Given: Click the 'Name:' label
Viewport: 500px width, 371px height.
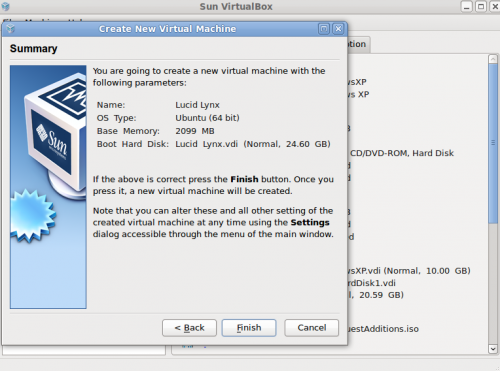Looking at the screenshot, I should tap(111, 105).
